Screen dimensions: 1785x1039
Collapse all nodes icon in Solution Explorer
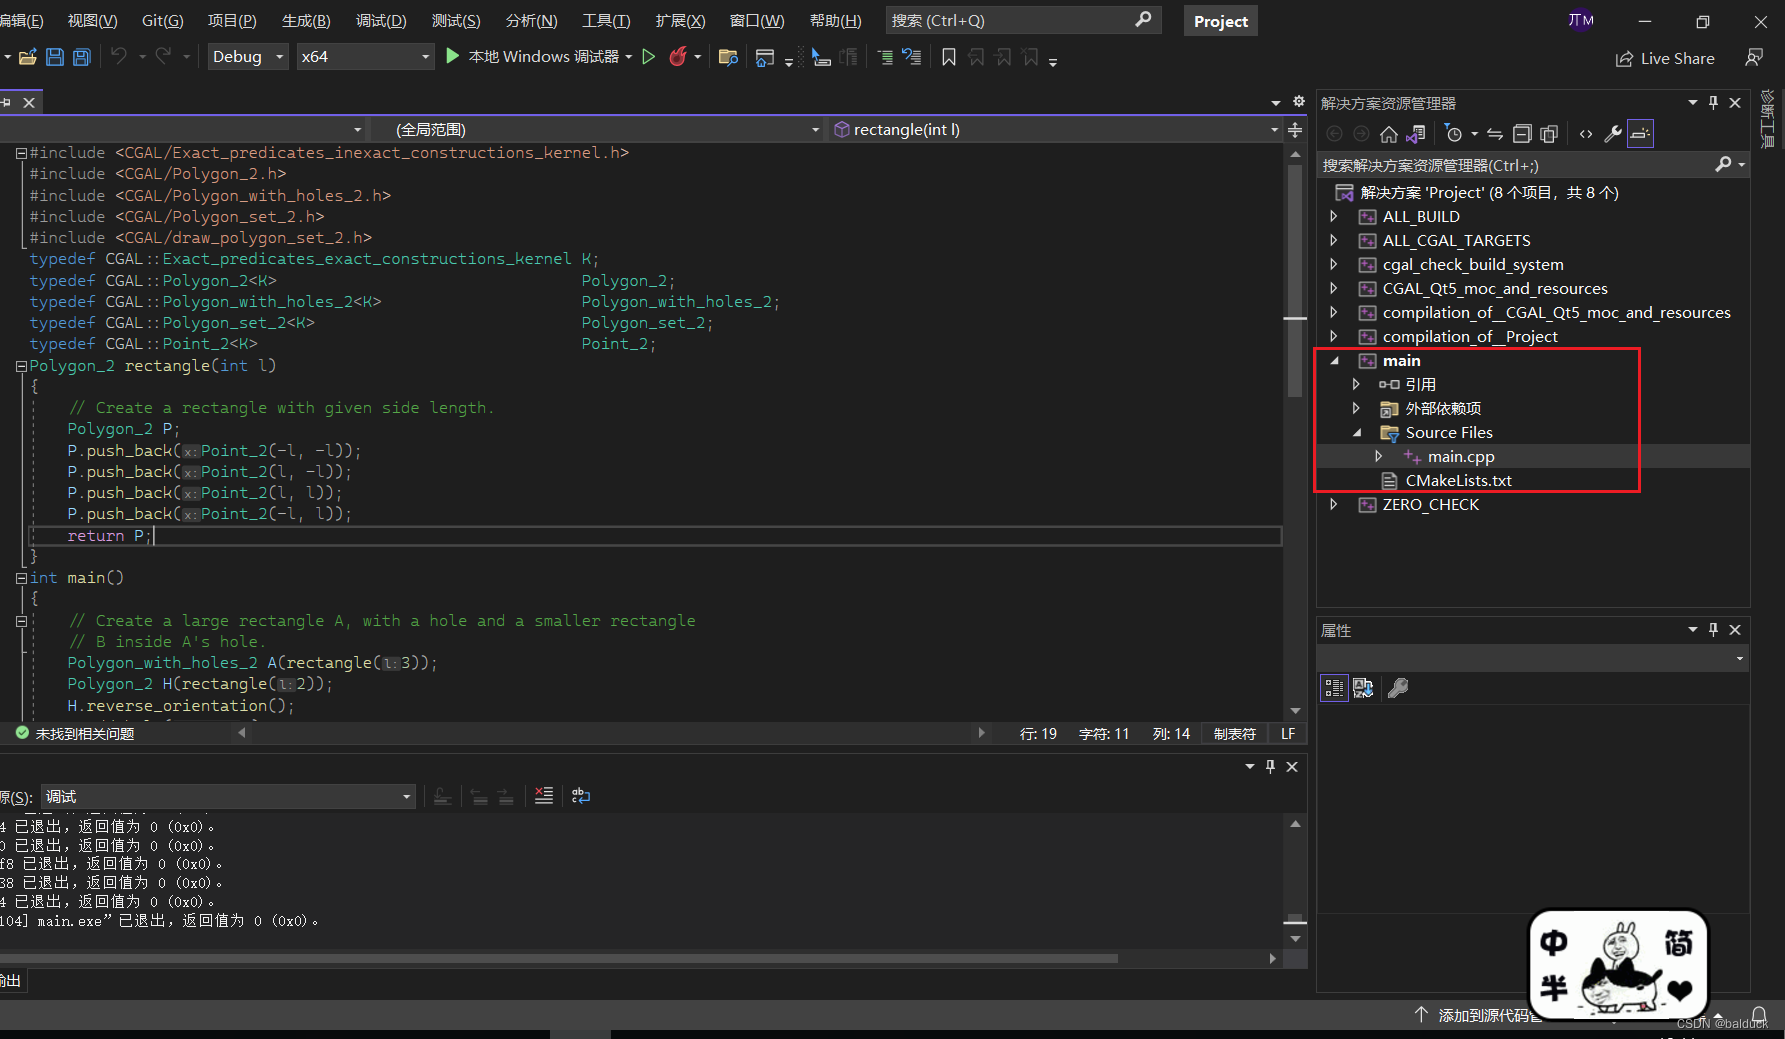(1523, 133)
